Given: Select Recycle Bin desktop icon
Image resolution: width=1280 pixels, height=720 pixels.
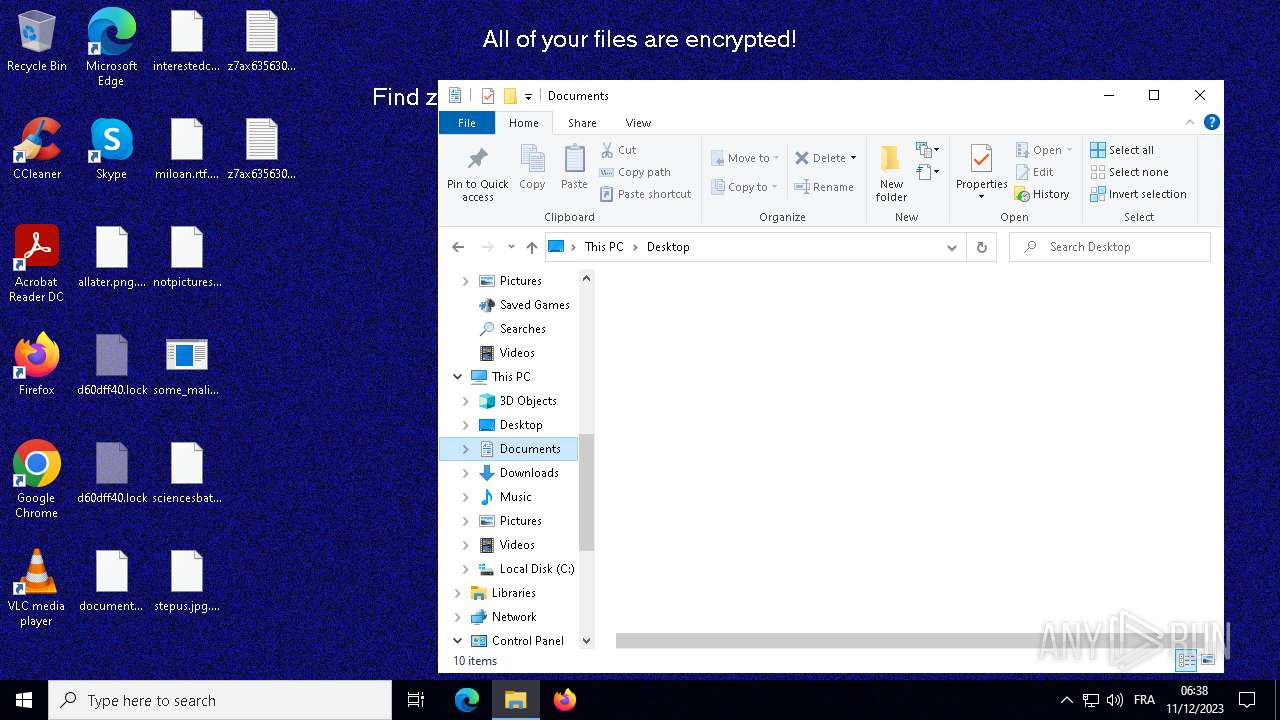Looking at the screenshot, I should click(37, 42).
